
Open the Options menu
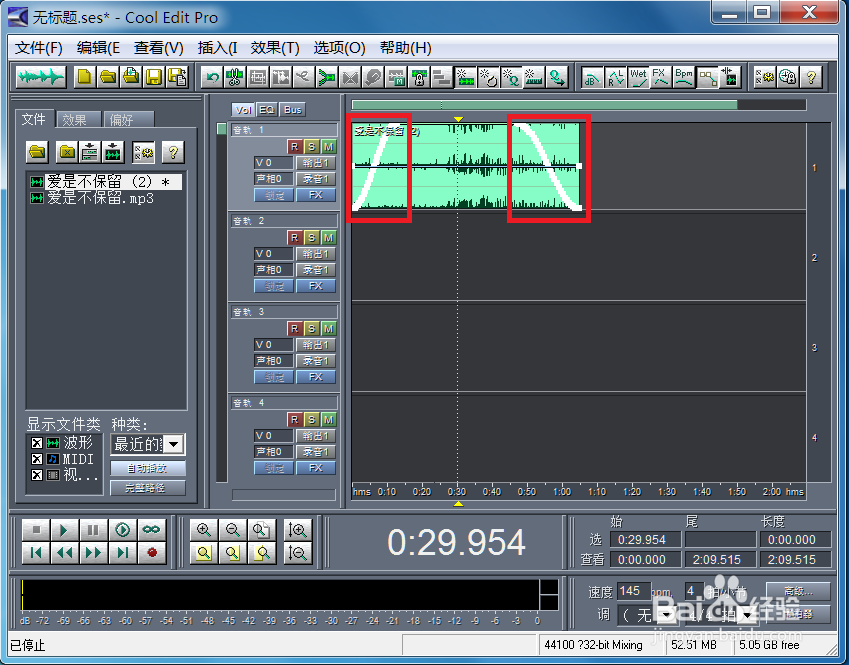339,48
